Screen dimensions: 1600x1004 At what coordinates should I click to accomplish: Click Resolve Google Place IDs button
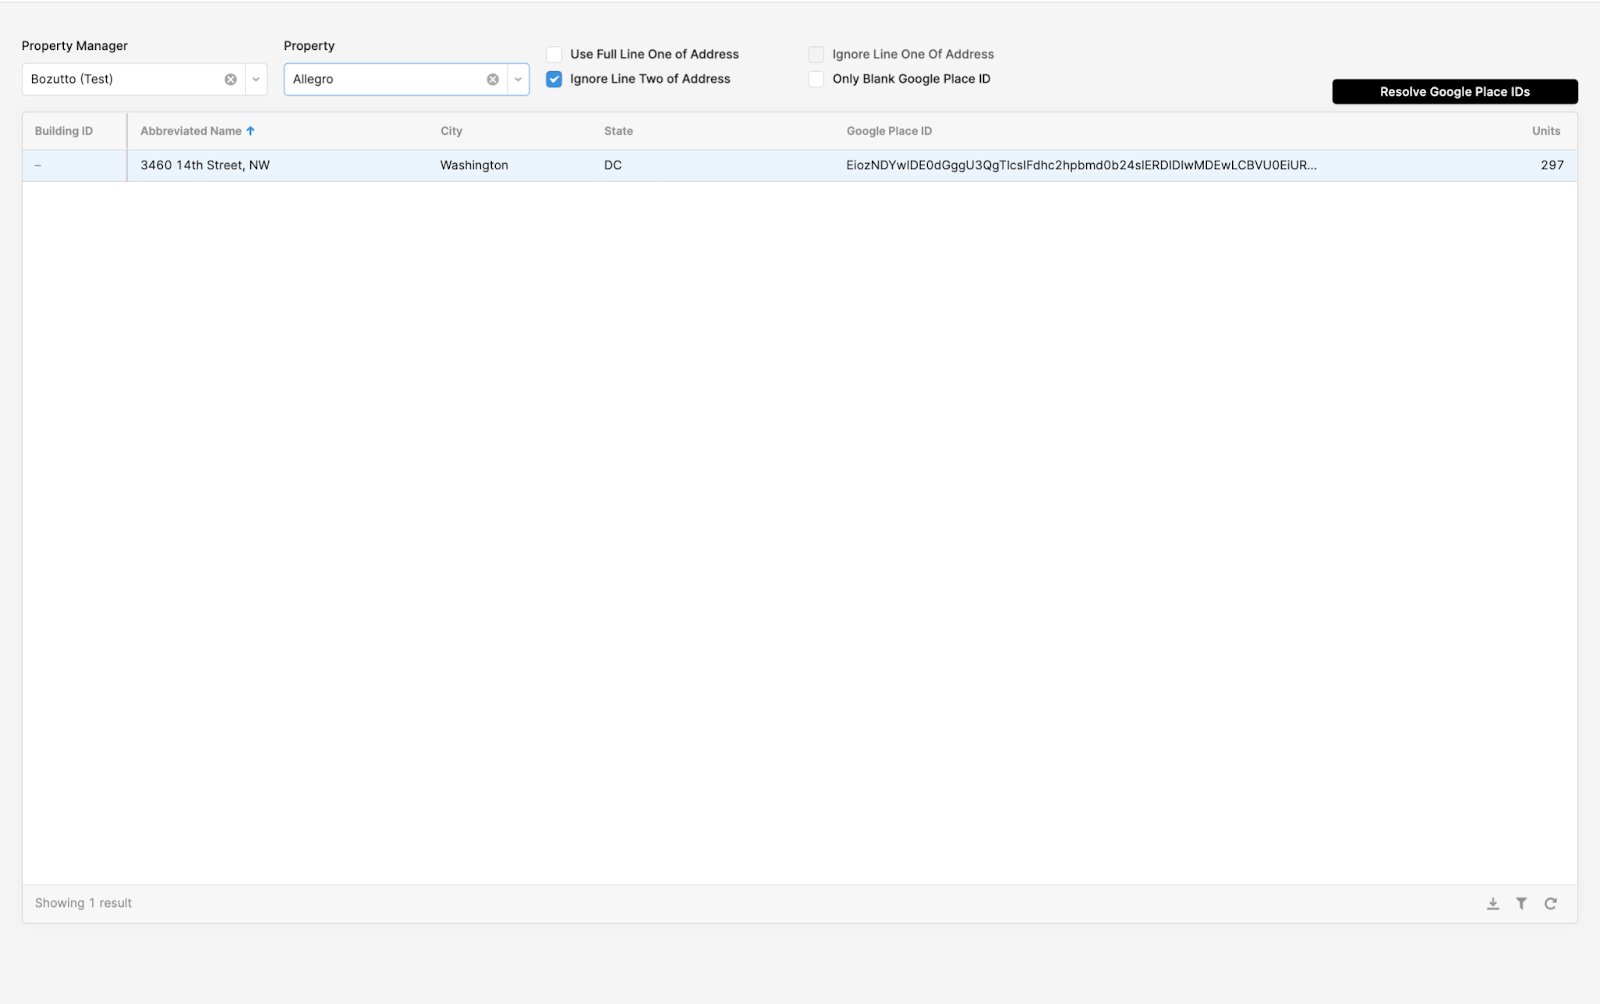(1455, 91)
